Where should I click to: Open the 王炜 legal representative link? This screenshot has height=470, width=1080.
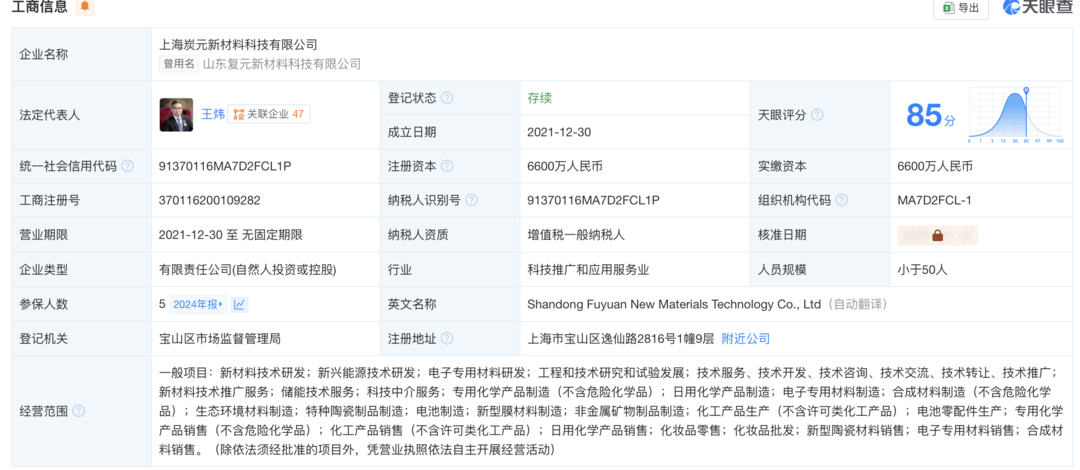point(213,115)
